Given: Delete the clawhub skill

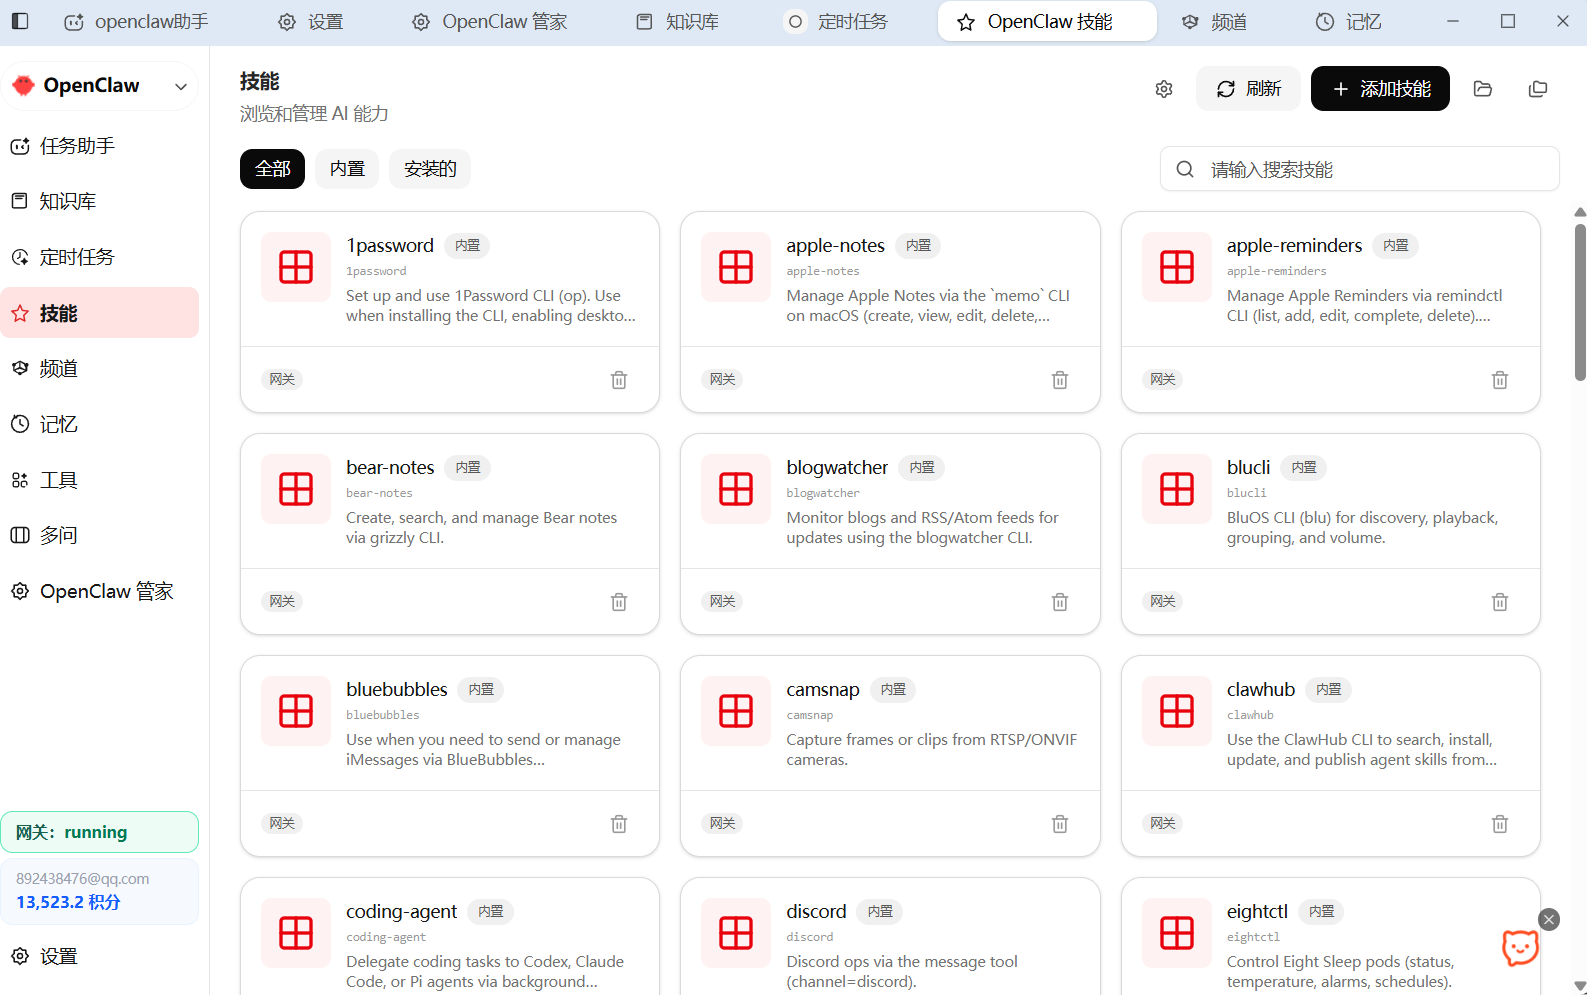Looking at the screenshot, I should point(1500,824).
